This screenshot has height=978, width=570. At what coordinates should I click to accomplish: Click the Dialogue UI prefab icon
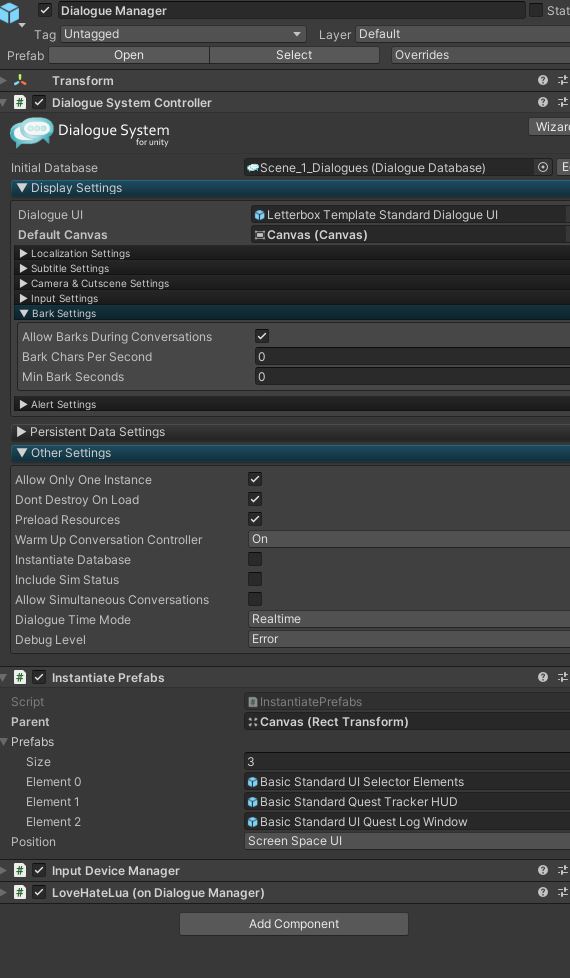pyautogui.click(x=259, y=215)
